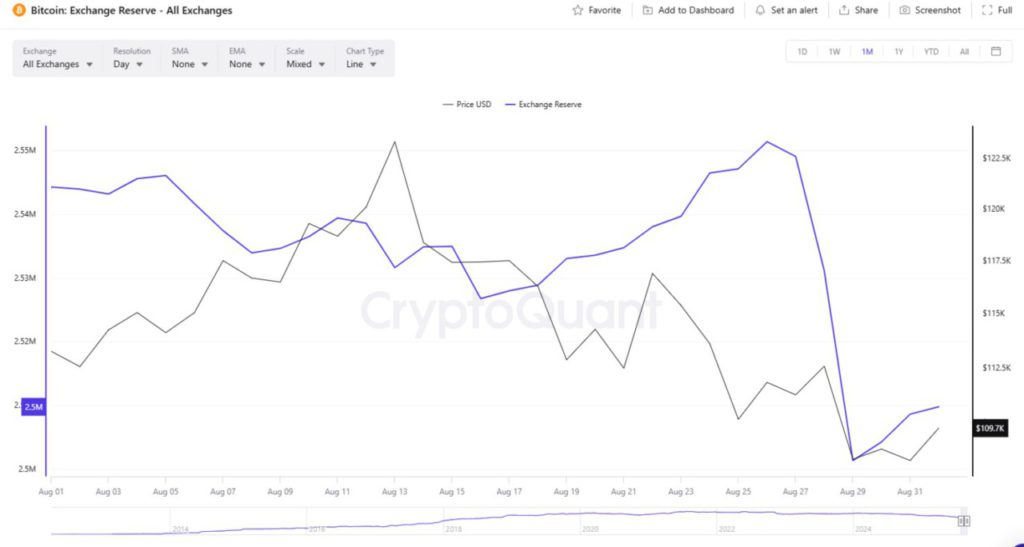Expand the Chart Type dropdown set to Line
The width and height of the screenshot is (1024, 547).
click(x=361, y=64)
